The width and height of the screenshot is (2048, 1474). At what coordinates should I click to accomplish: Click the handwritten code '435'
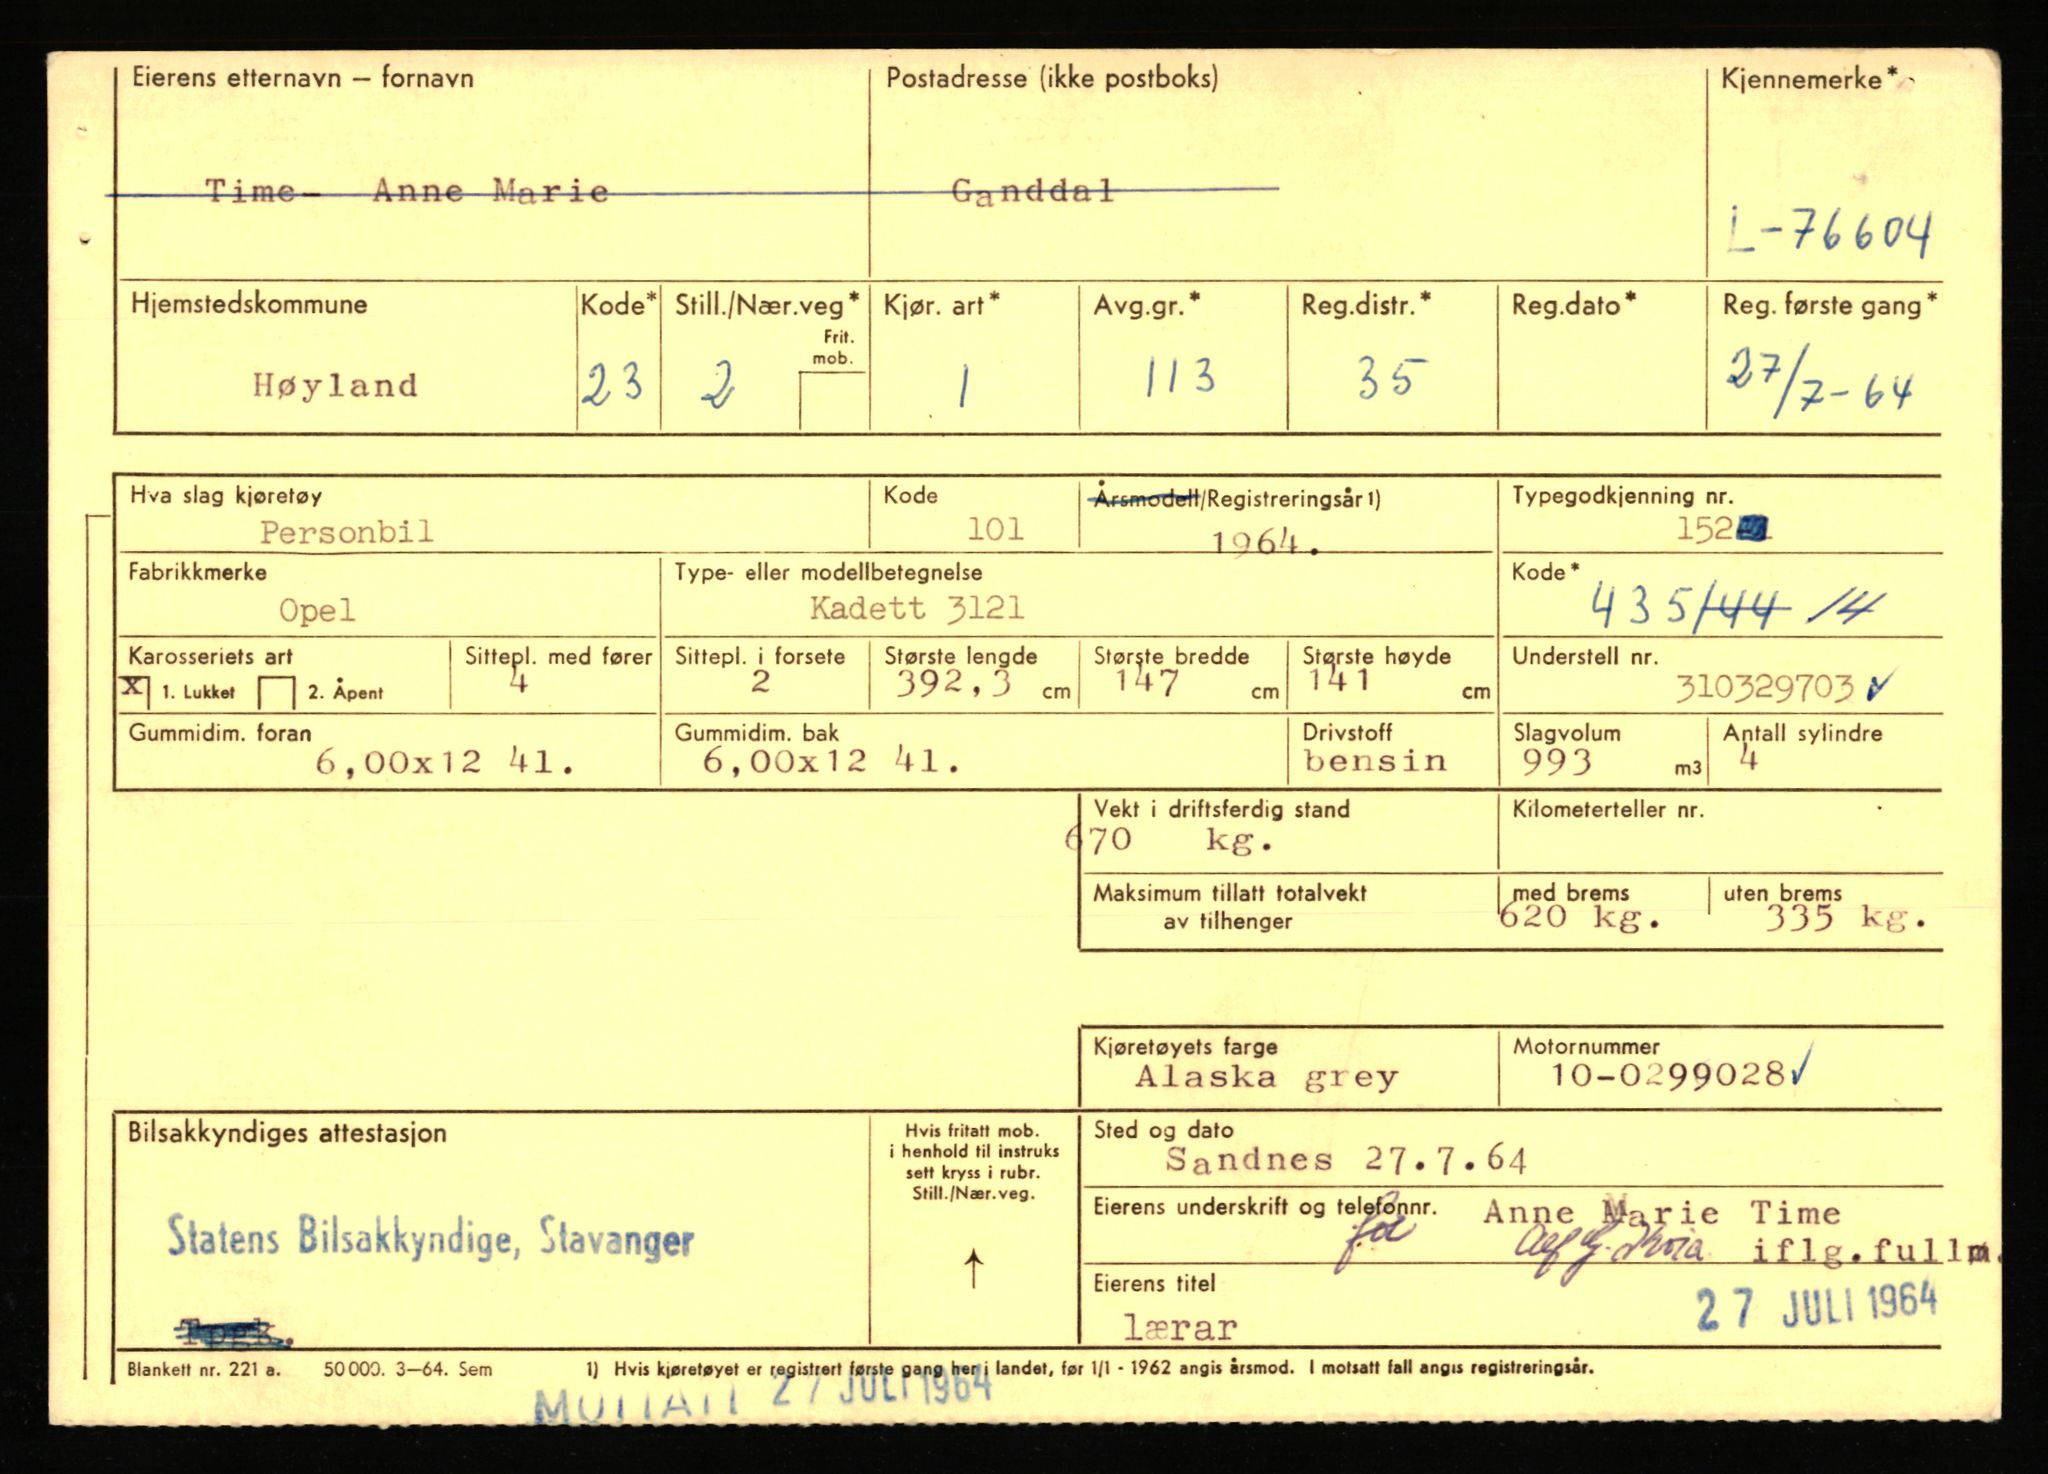[x=1642, y=606]
